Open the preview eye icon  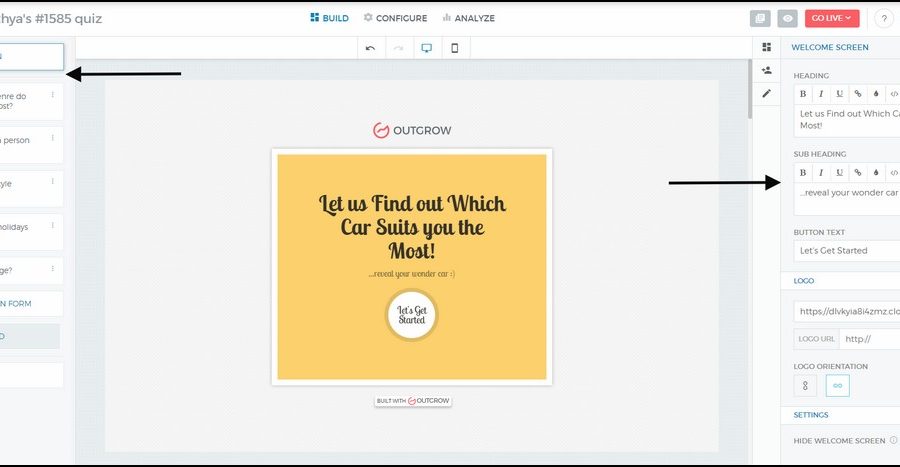click(788, 18)
